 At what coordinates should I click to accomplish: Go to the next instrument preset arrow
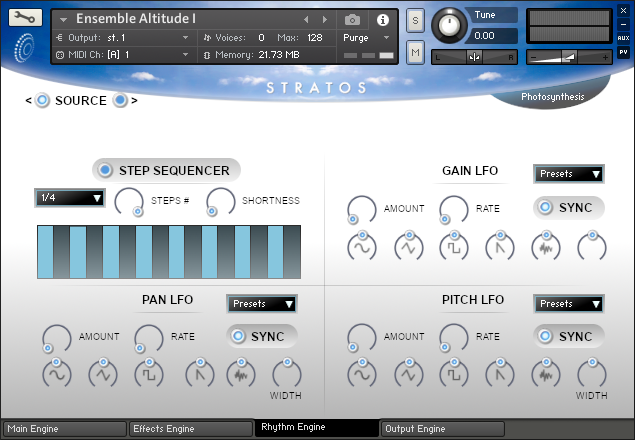[325, 19]
